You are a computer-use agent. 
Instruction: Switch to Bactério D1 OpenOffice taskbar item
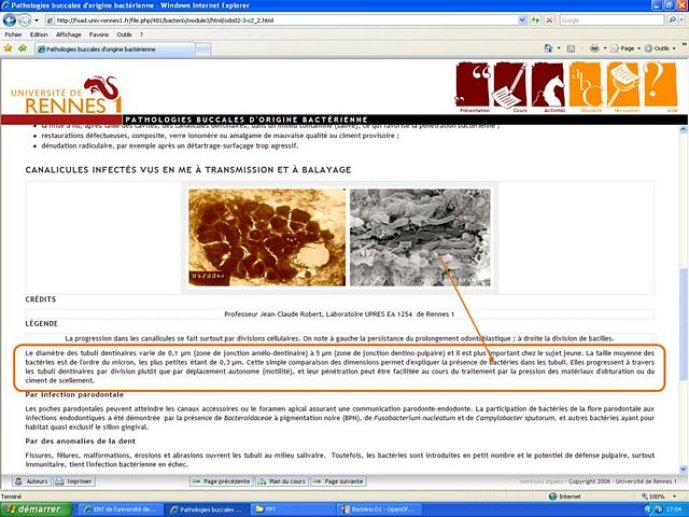[x=378, y=510]
